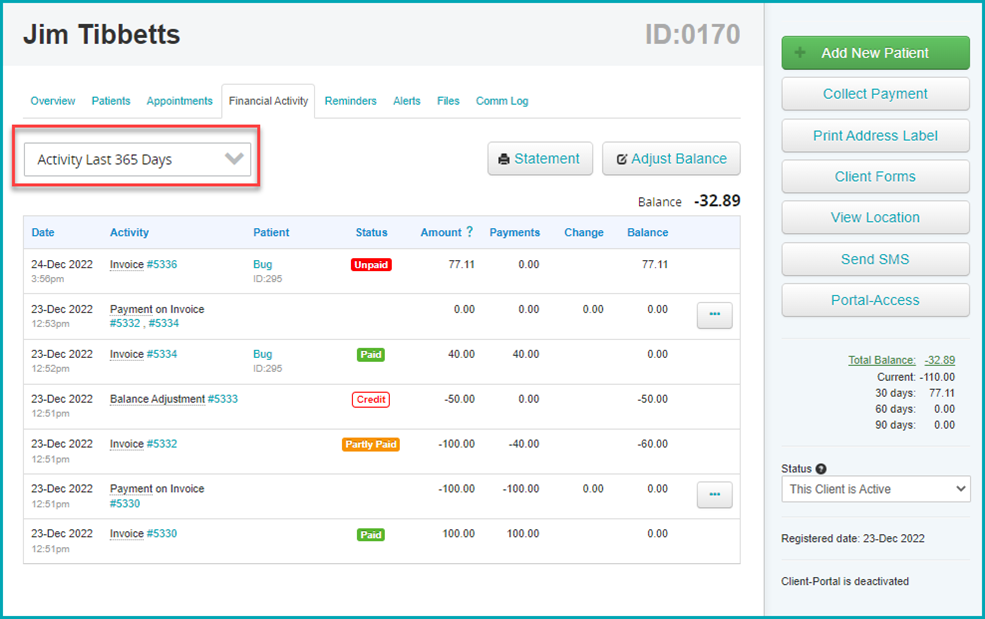The height and width of the screenshot is (619, 985).
Task: Click the question mark beside the Amount column
Action: point(470,232)
